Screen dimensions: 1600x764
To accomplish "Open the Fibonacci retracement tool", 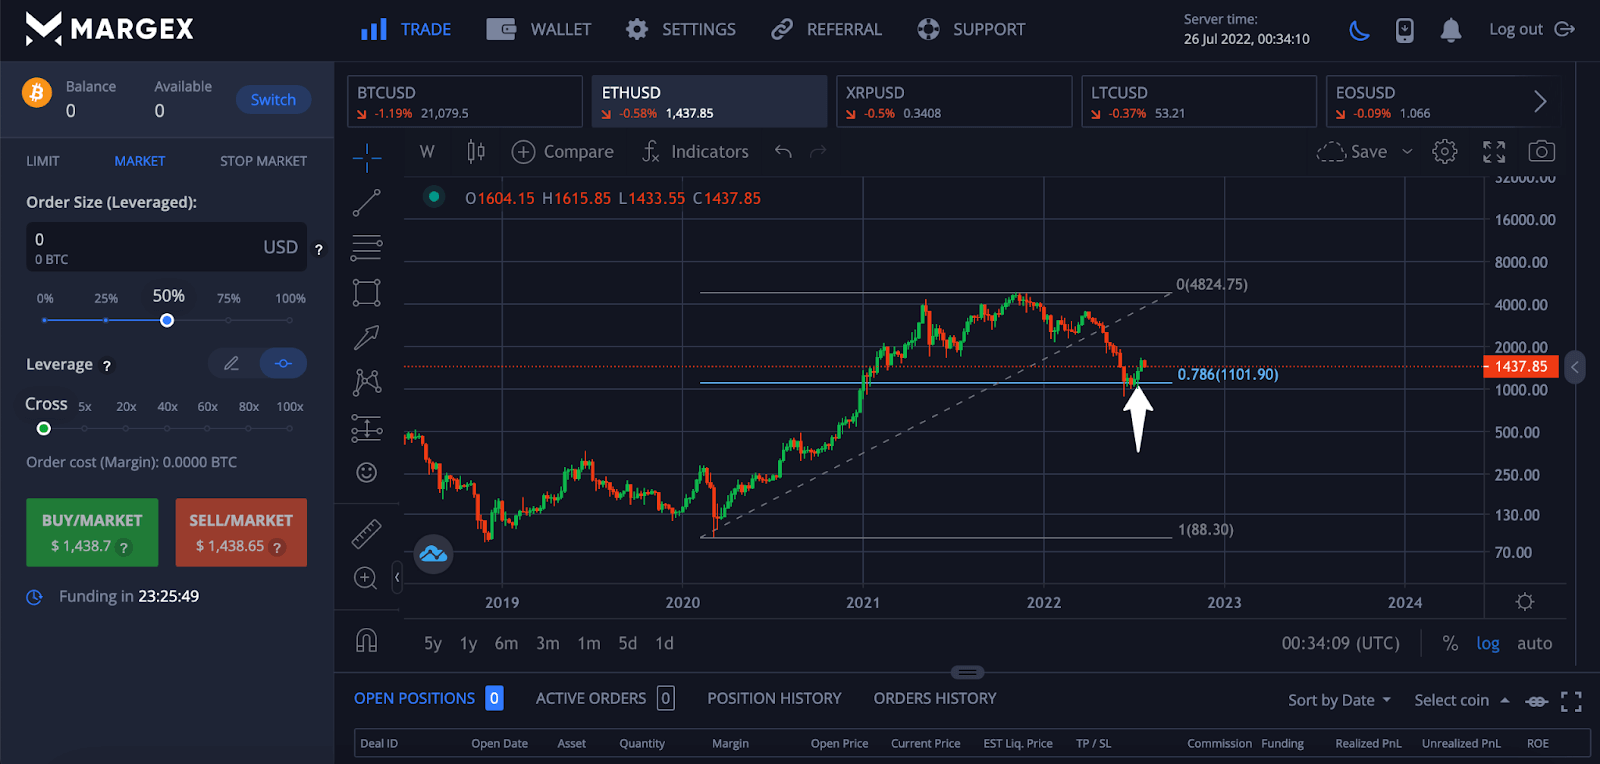I will coord(366,247).
